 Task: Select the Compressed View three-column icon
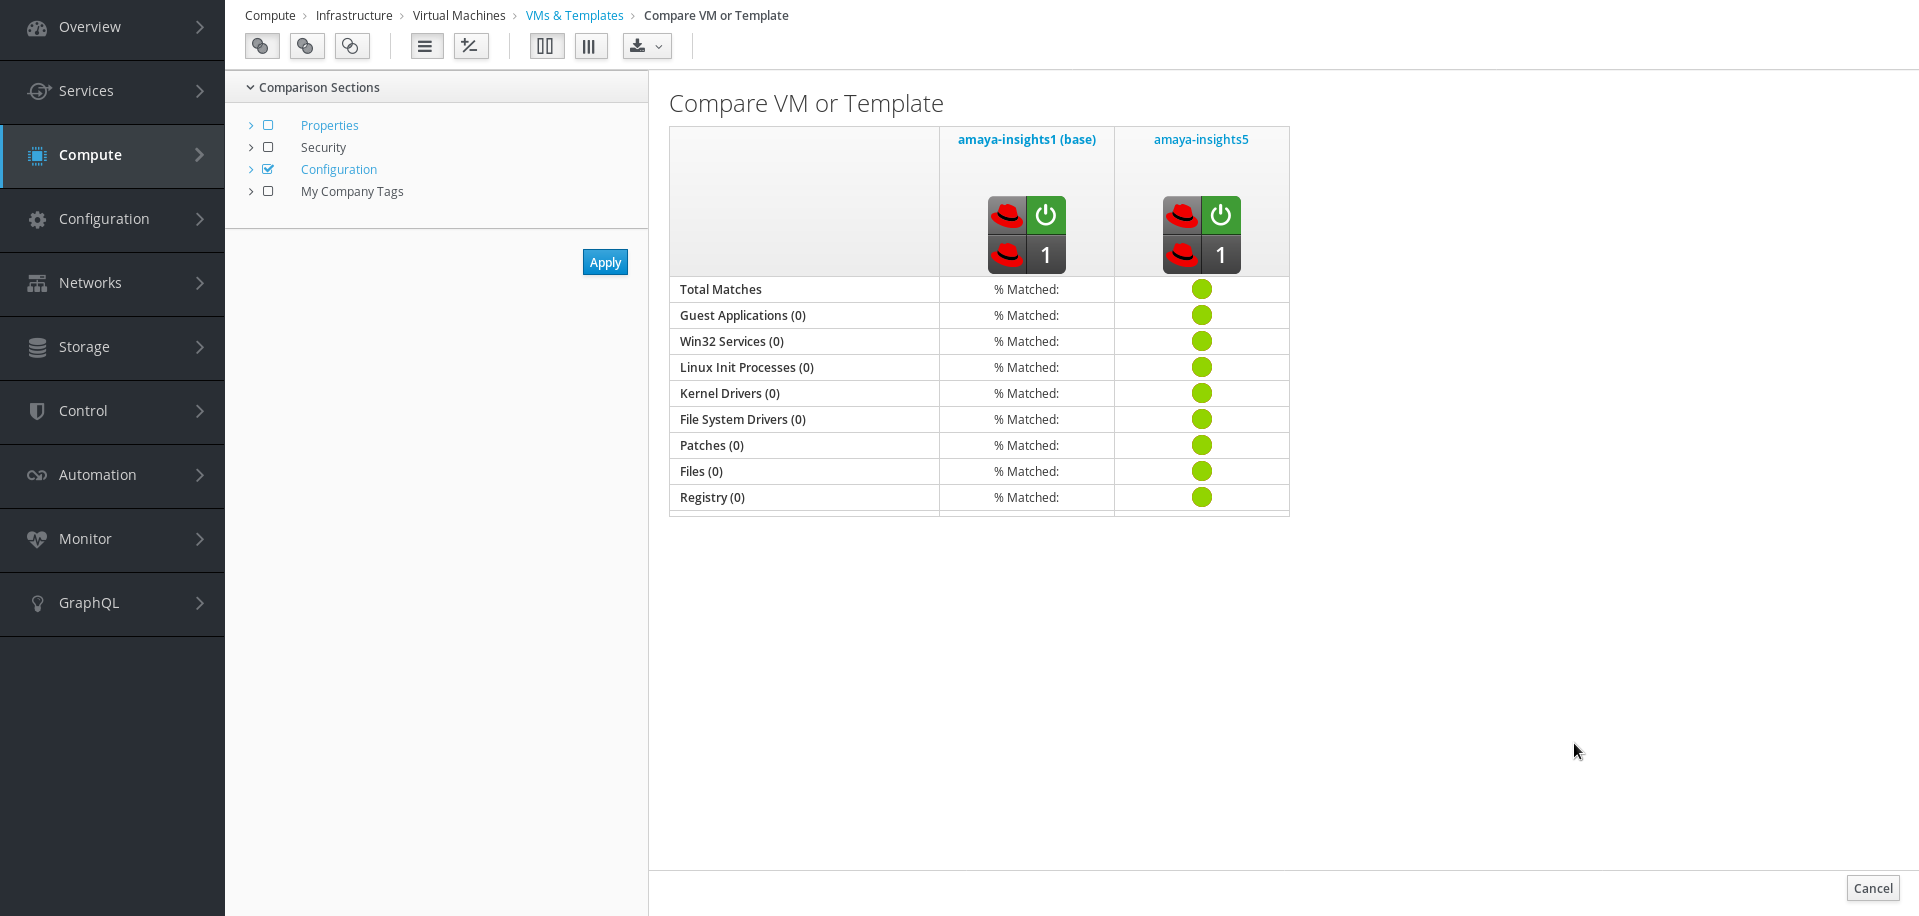pos(591,46)
